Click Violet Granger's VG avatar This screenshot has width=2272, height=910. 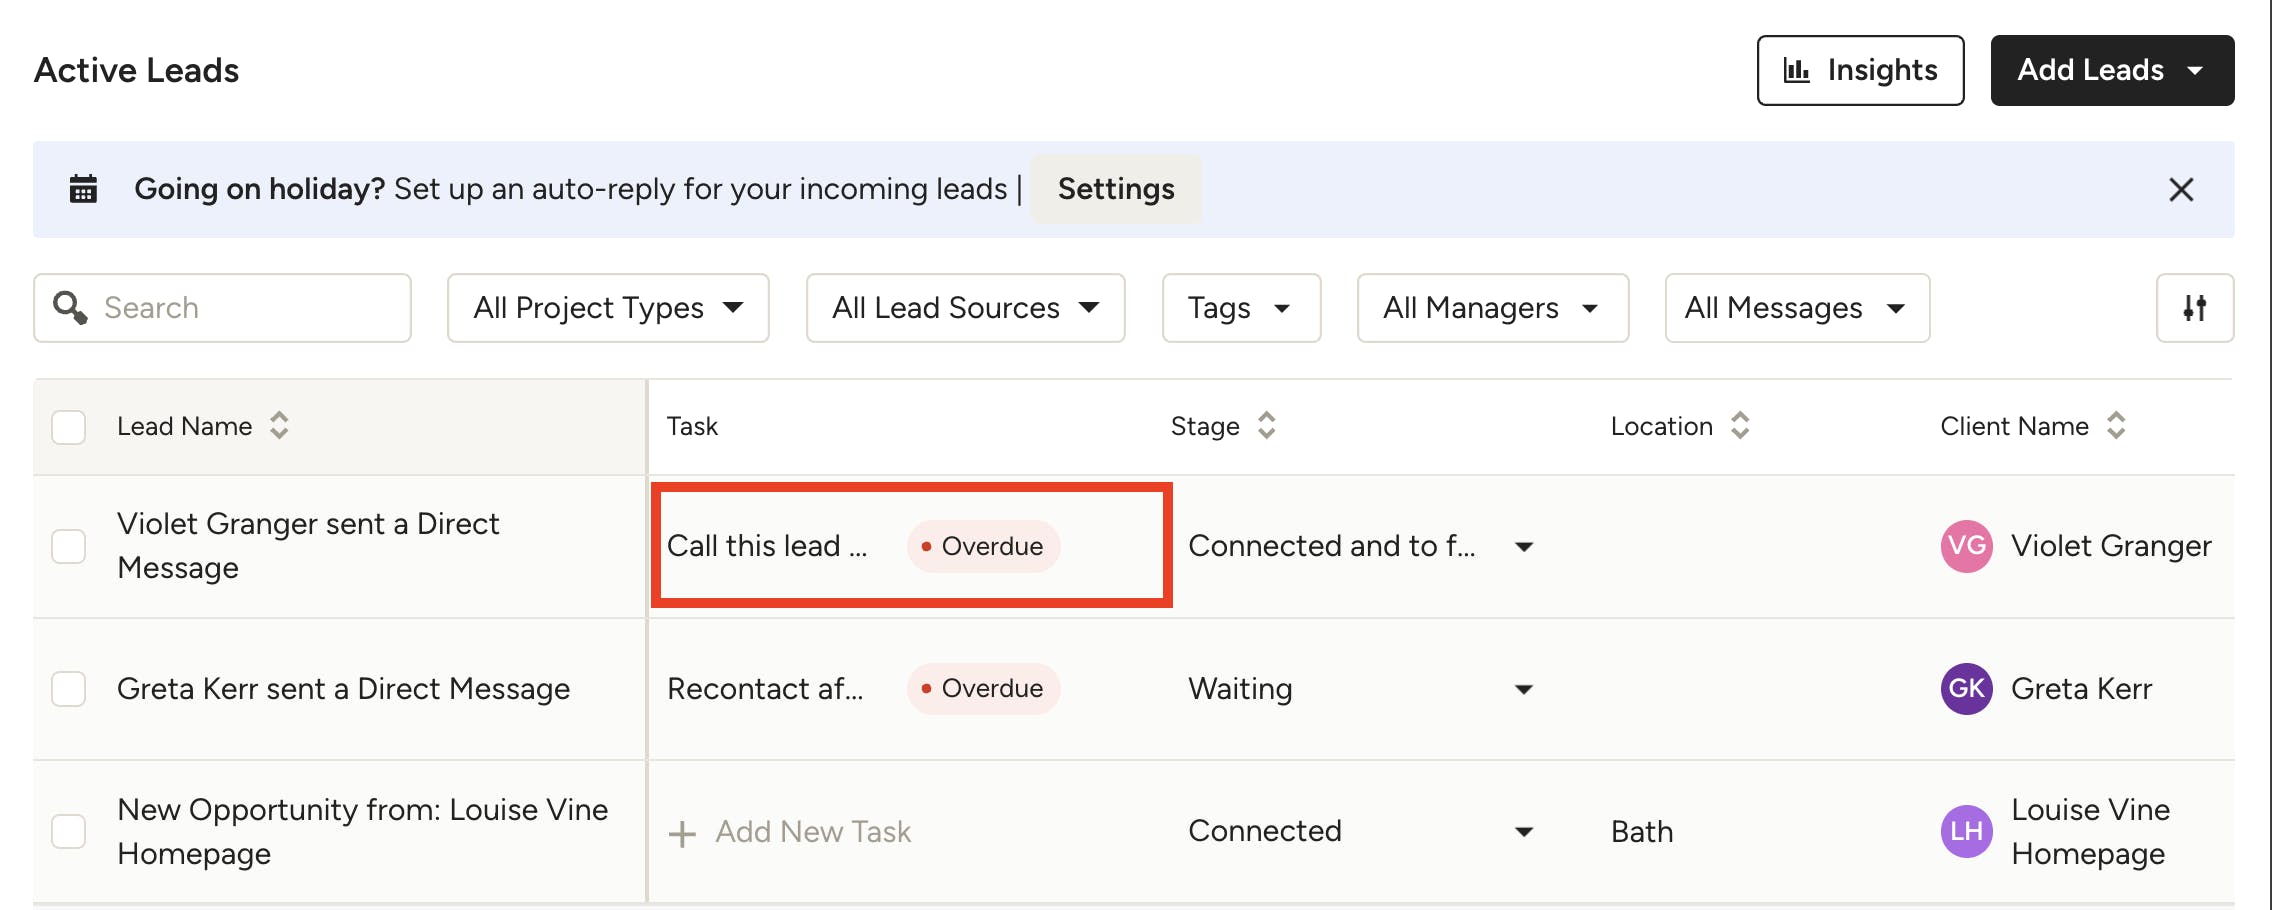[x=1965, y=546]
